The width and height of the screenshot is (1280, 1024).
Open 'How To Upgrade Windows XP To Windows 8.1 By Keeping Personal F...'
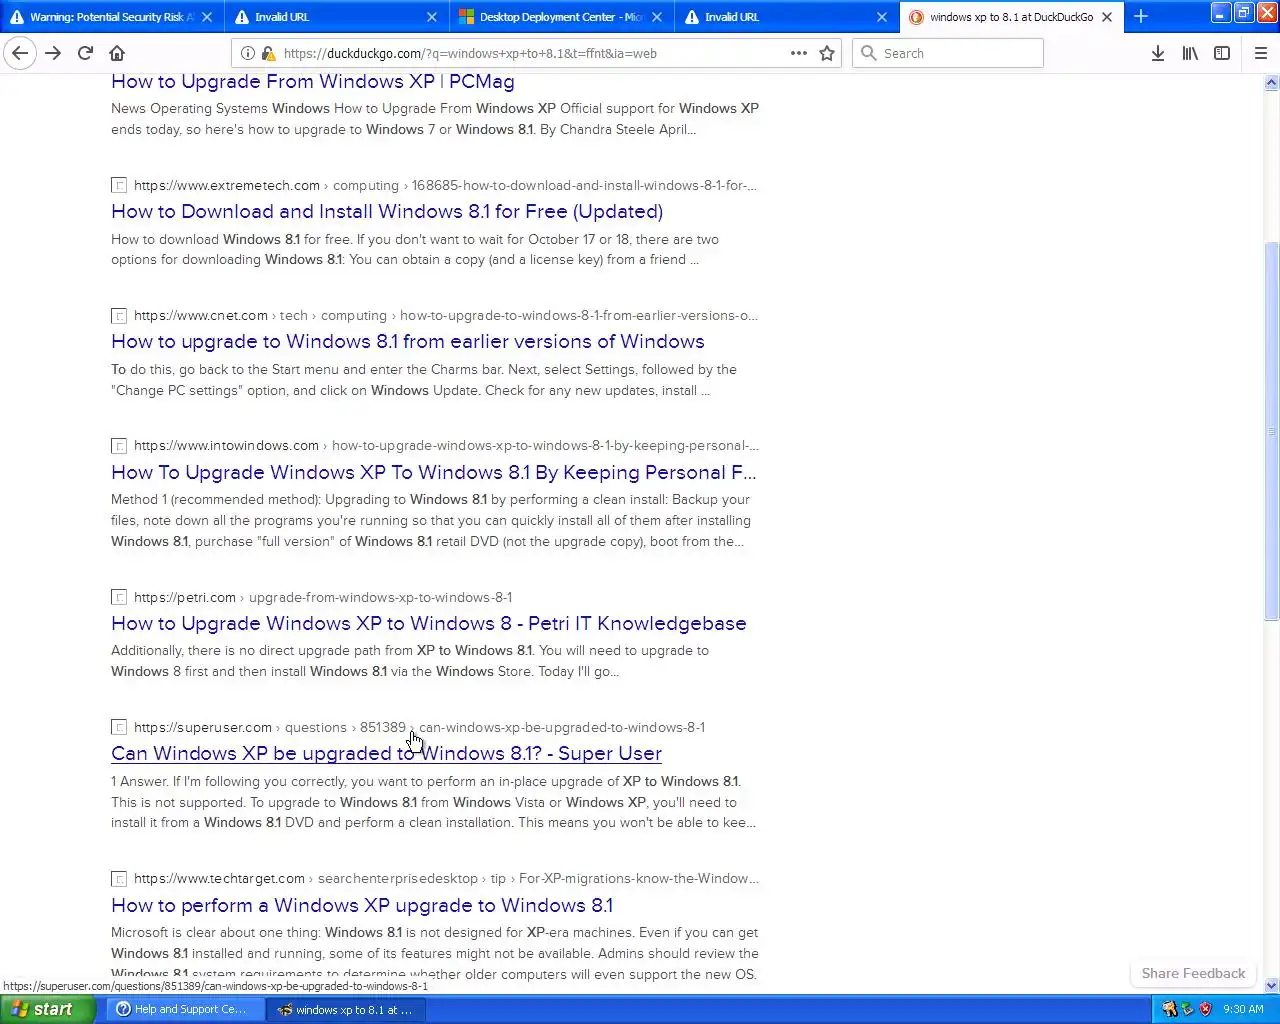[434, 472]
